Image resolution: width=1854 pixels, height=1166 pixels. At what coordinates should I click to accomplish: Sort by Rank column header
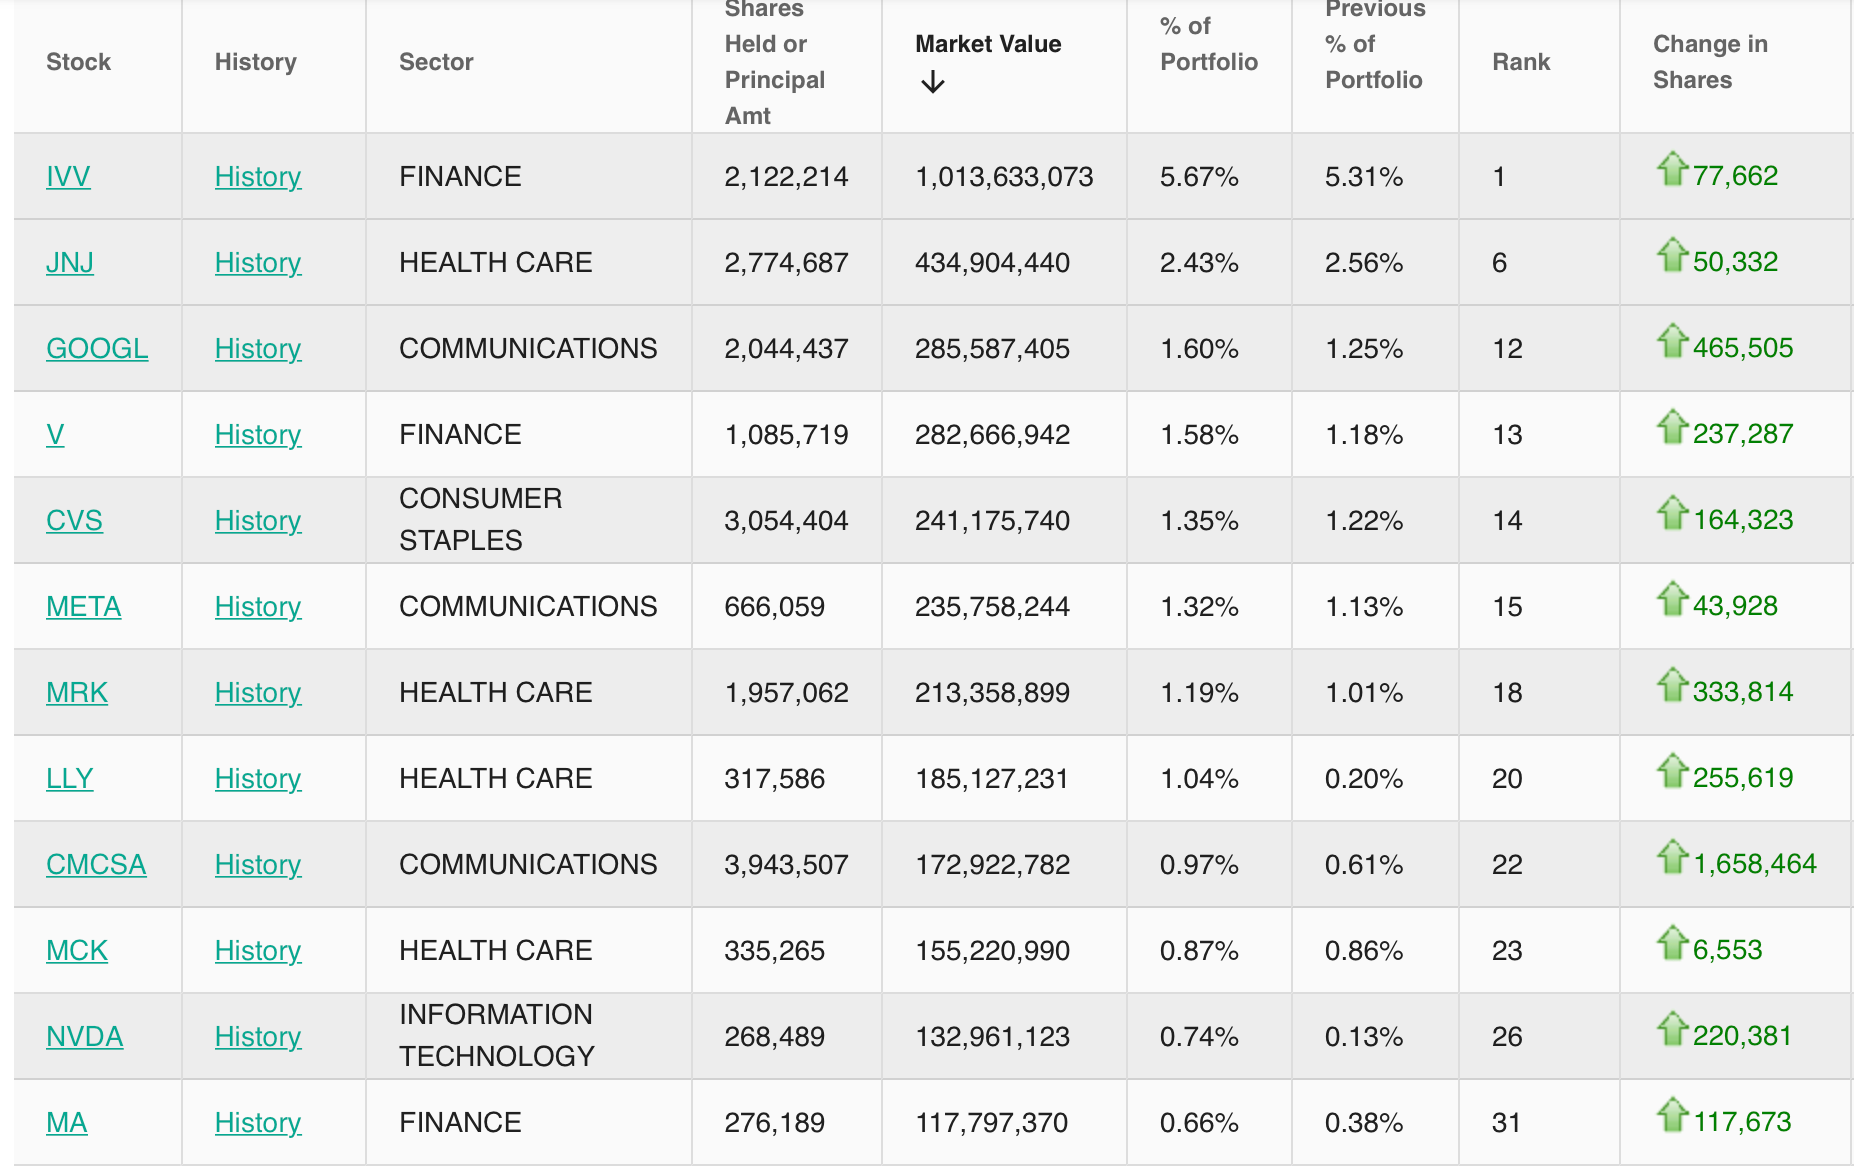tap(1520, 62)
